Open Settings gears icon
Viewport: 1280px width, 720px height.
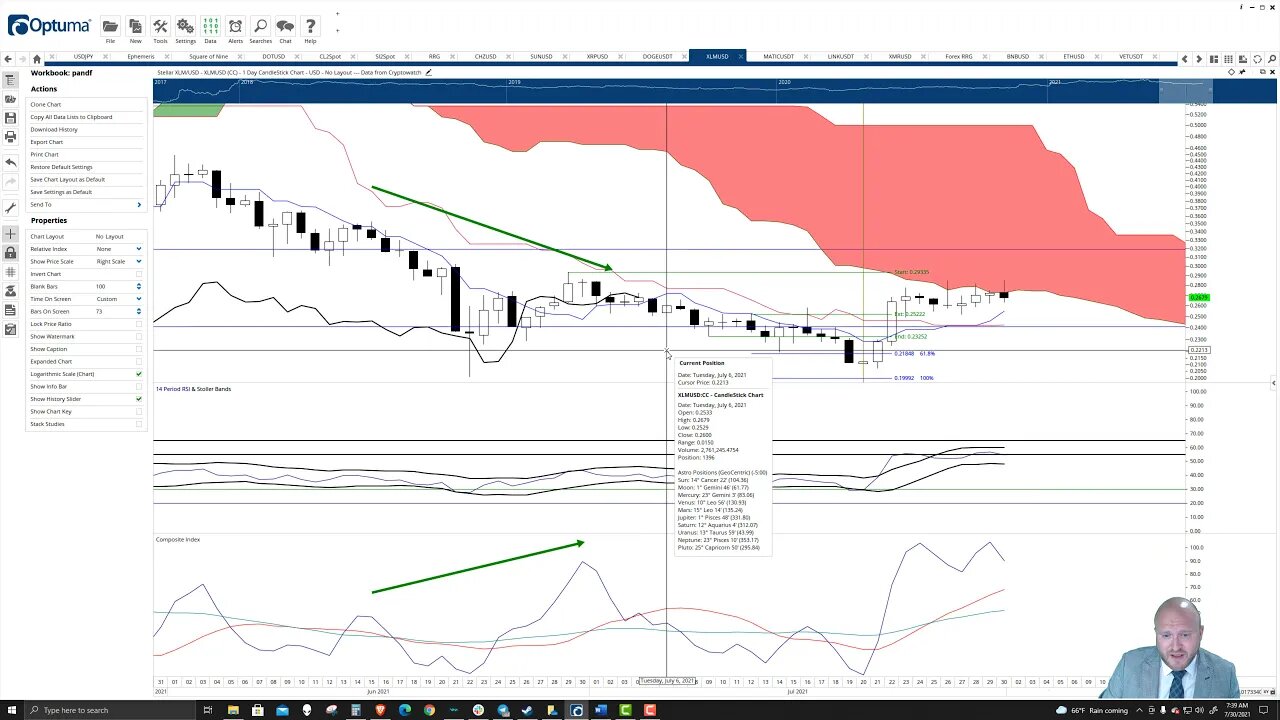coord(185,26)
